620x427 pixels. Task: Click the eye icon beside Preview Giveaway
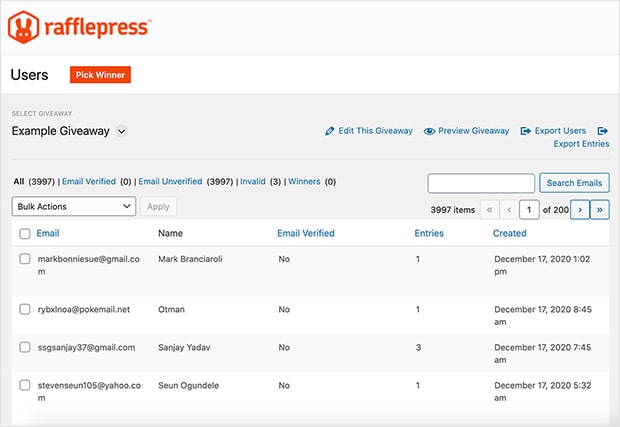(429, 131)
